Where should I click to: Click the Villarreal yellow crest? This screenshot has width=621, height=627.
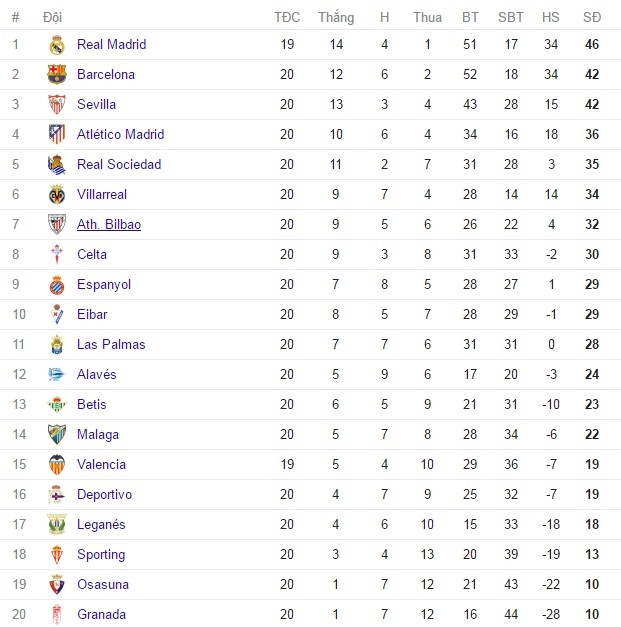click(57, 194)
